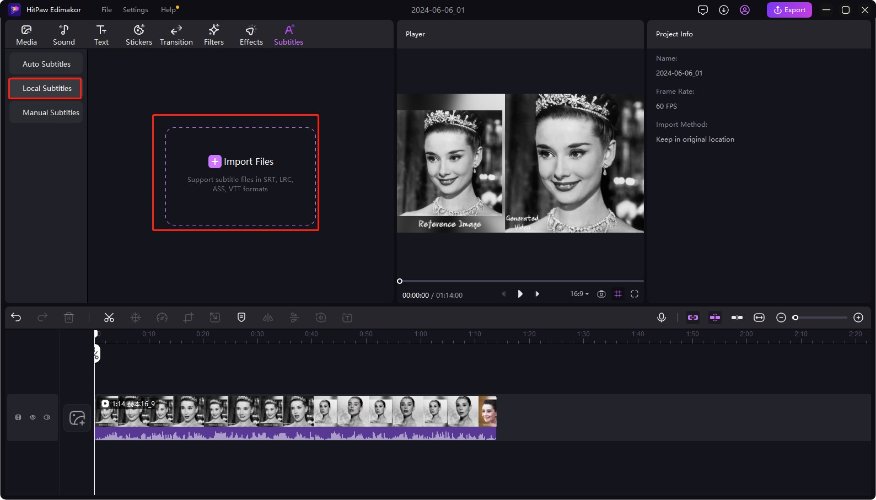Image resolution: width=876 pixels, height=500 pixels.
Task: Open the Help menu
Action: pyautogui.click(x=168, y=9)
